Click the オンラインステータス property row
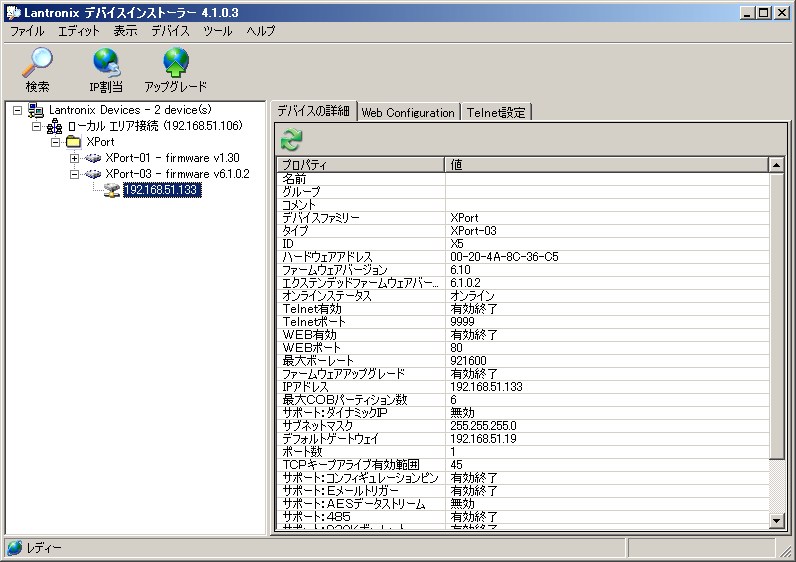Image resolution: width=796 pixels, height=562 pixels. click(523, 296)
